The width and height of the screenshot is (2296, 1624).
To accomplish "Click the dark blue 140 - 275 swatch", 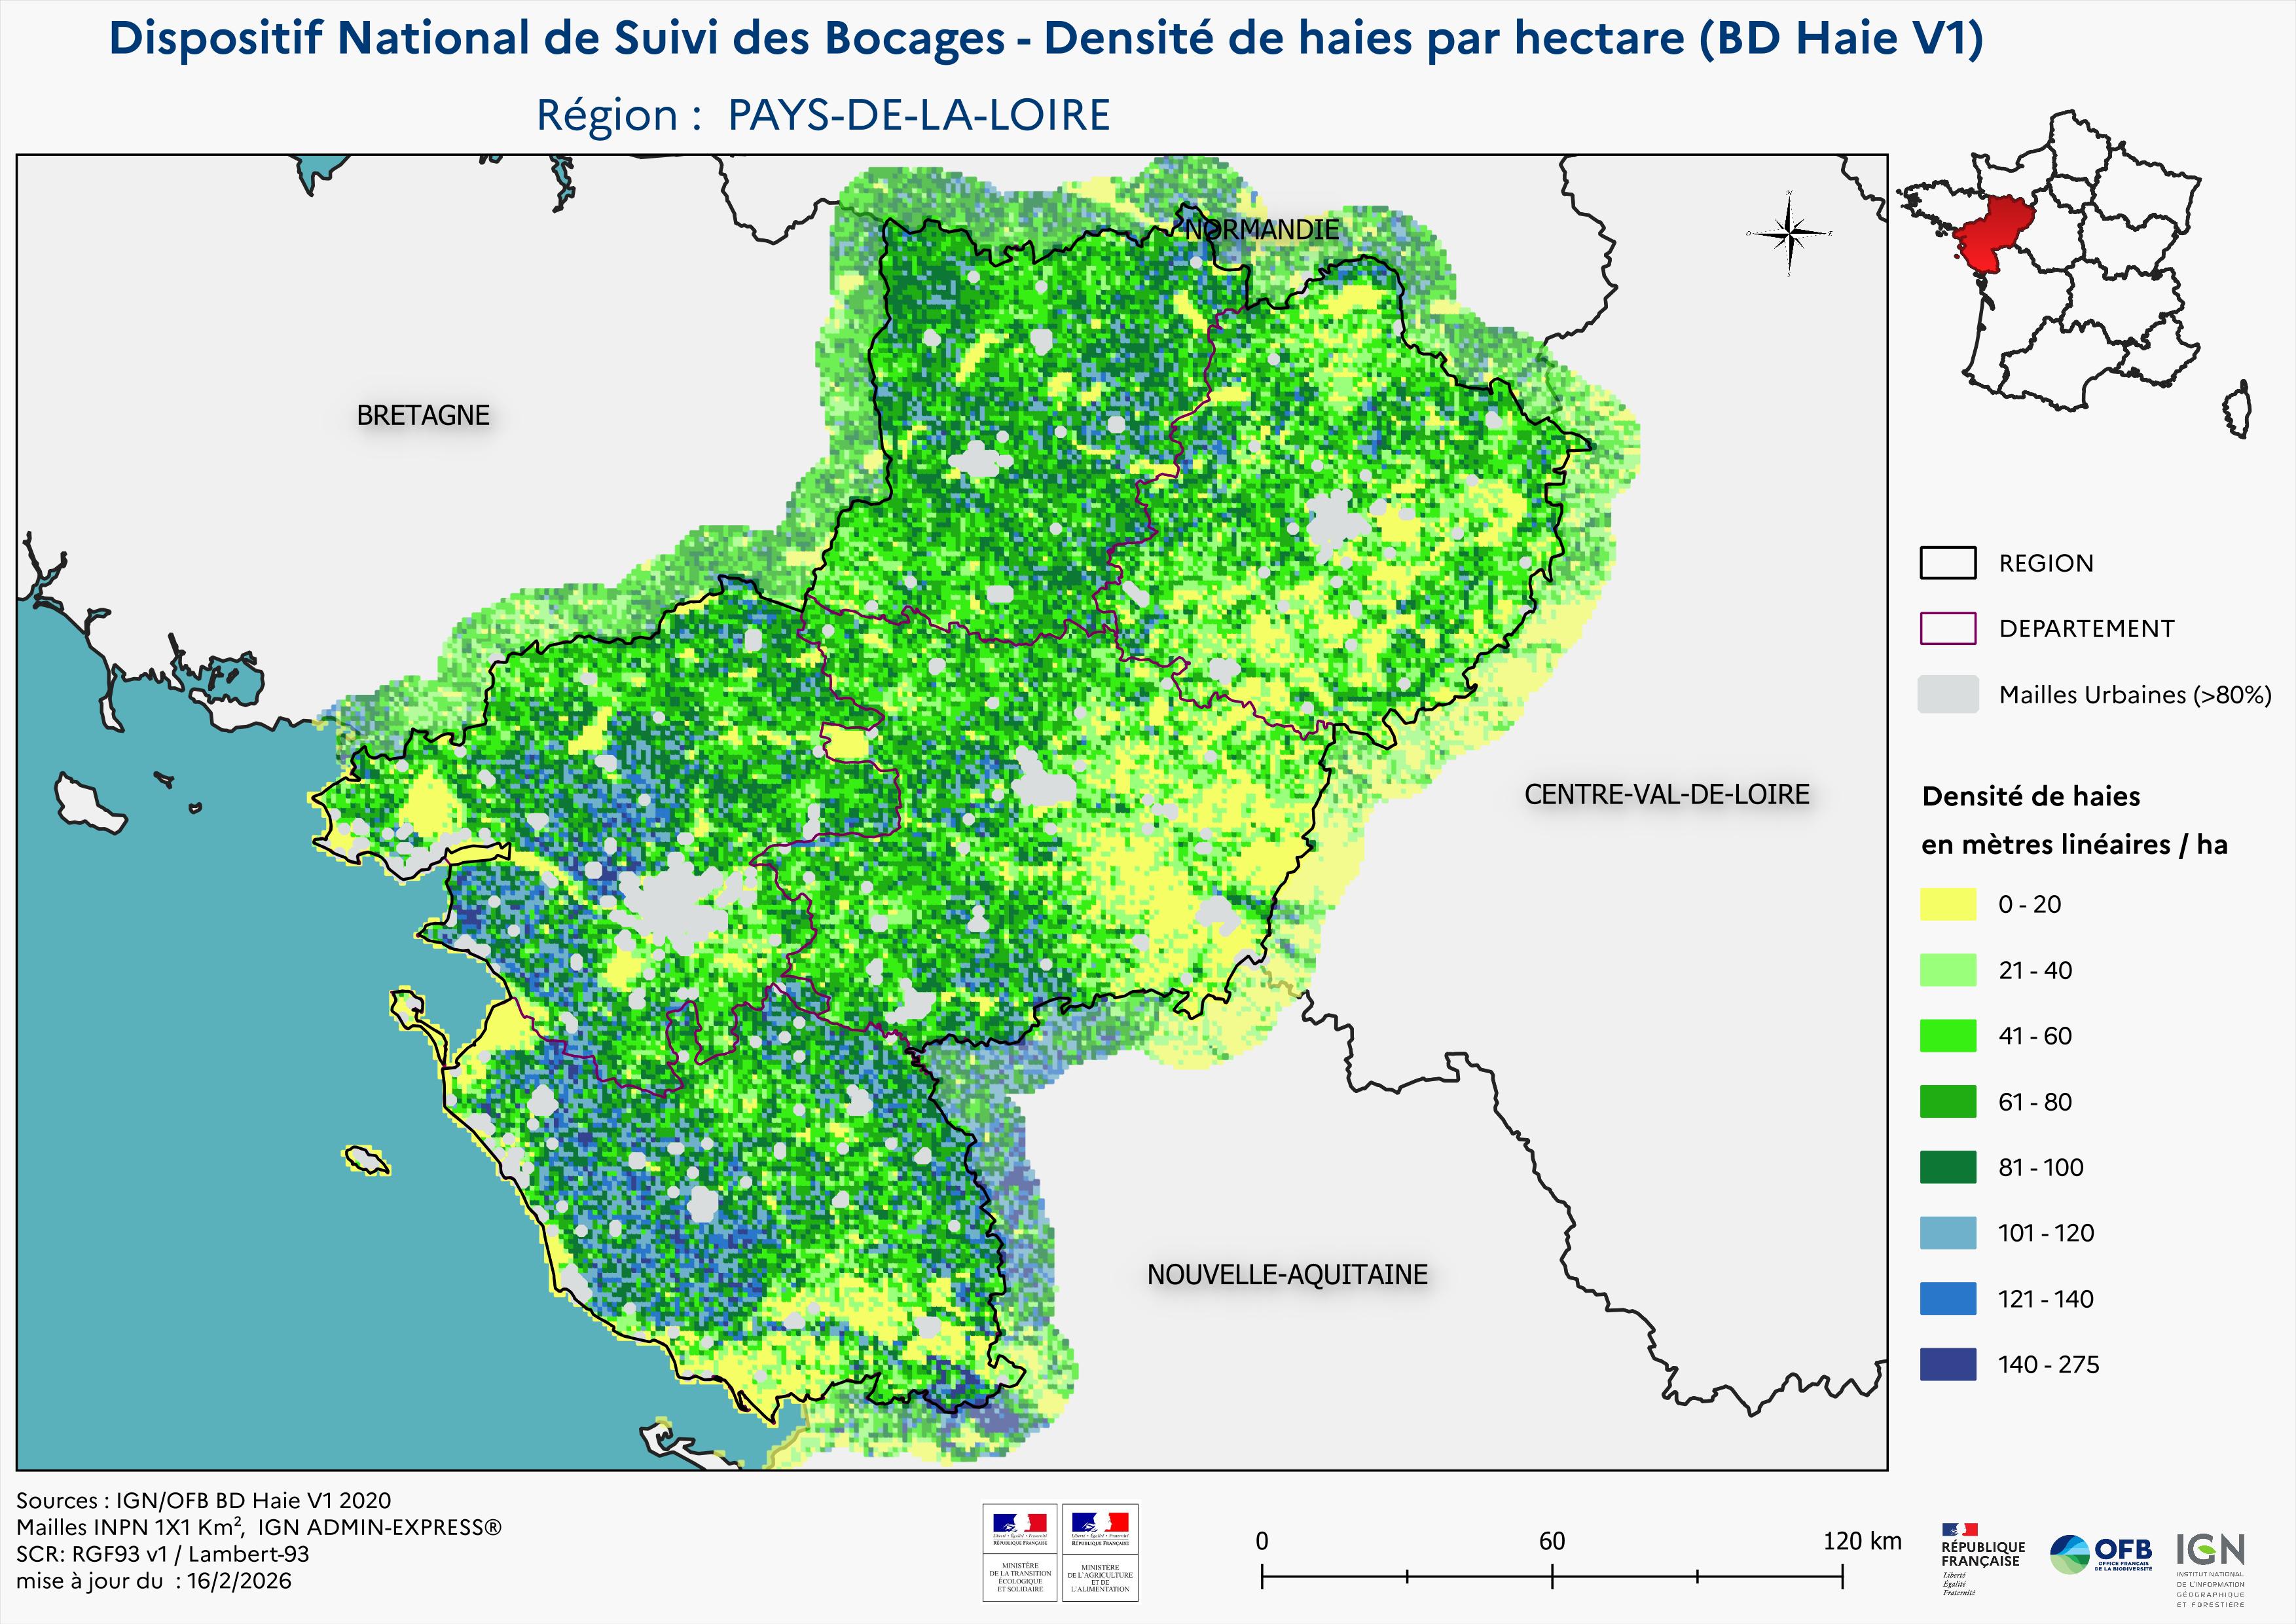I will click(1947, 1364).
